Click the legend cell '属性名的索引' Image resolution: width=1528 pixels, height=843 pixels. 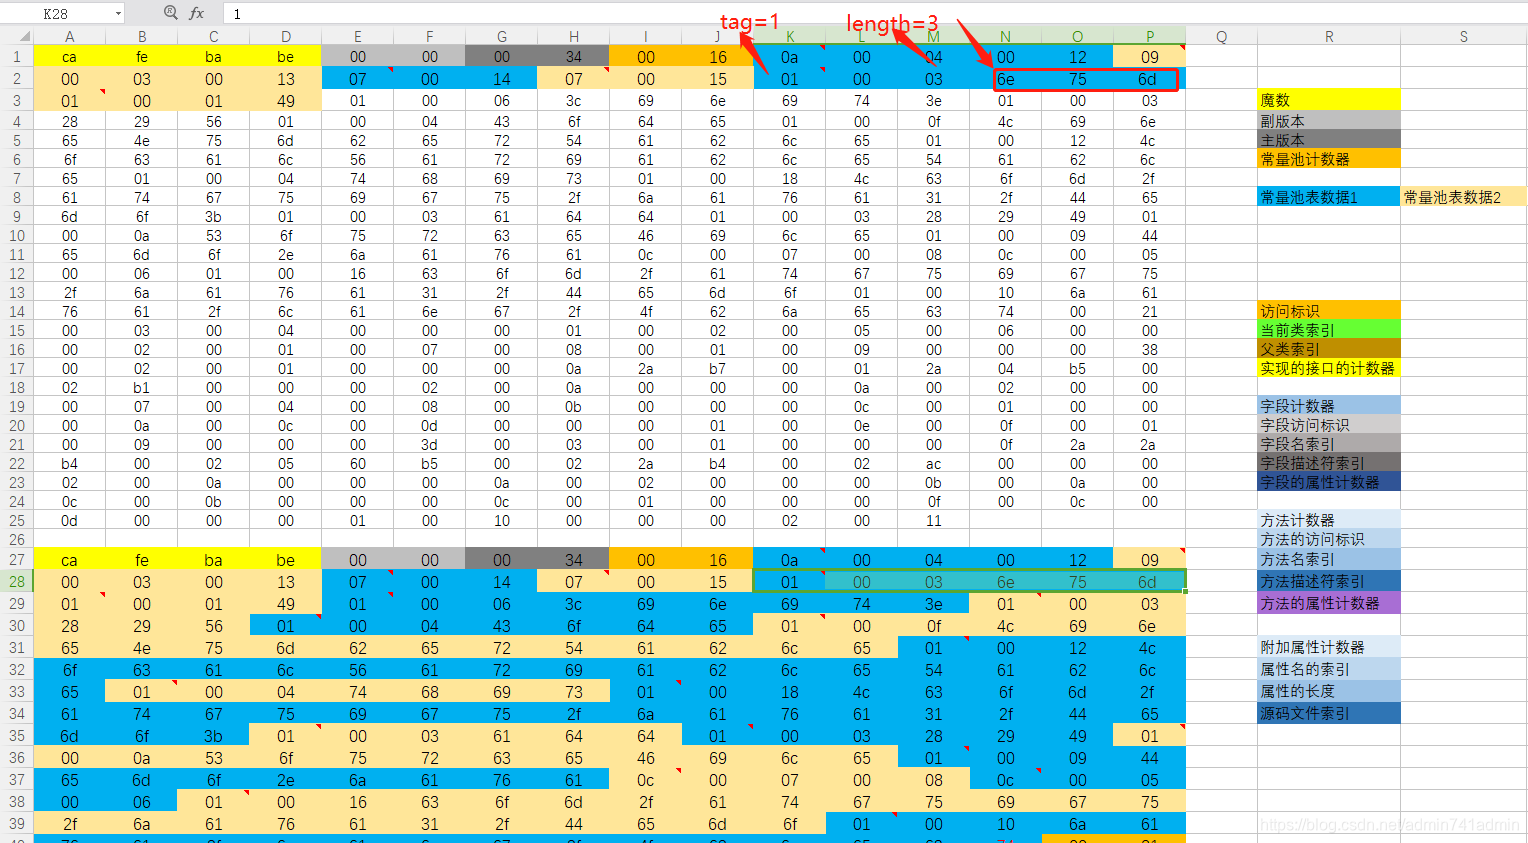pos(1329,669)
